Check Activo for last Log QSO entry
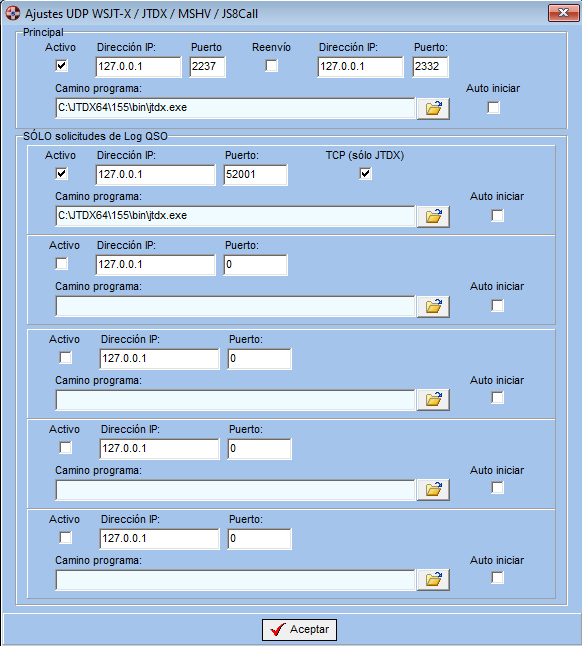The width and height of the screenshot is (582, 646). pos(65,537)
